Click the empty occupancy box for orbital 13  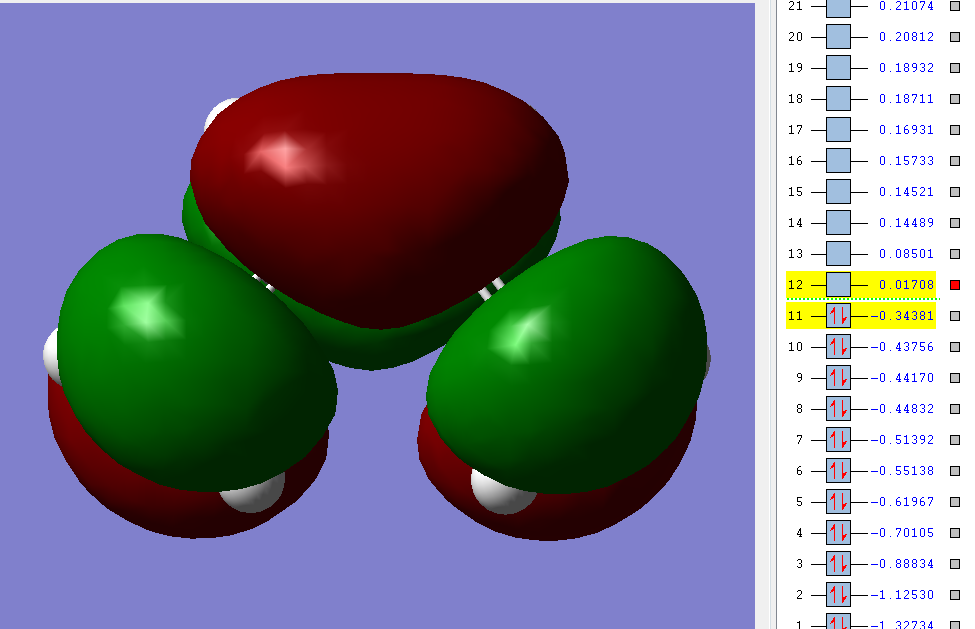(838, 254)
